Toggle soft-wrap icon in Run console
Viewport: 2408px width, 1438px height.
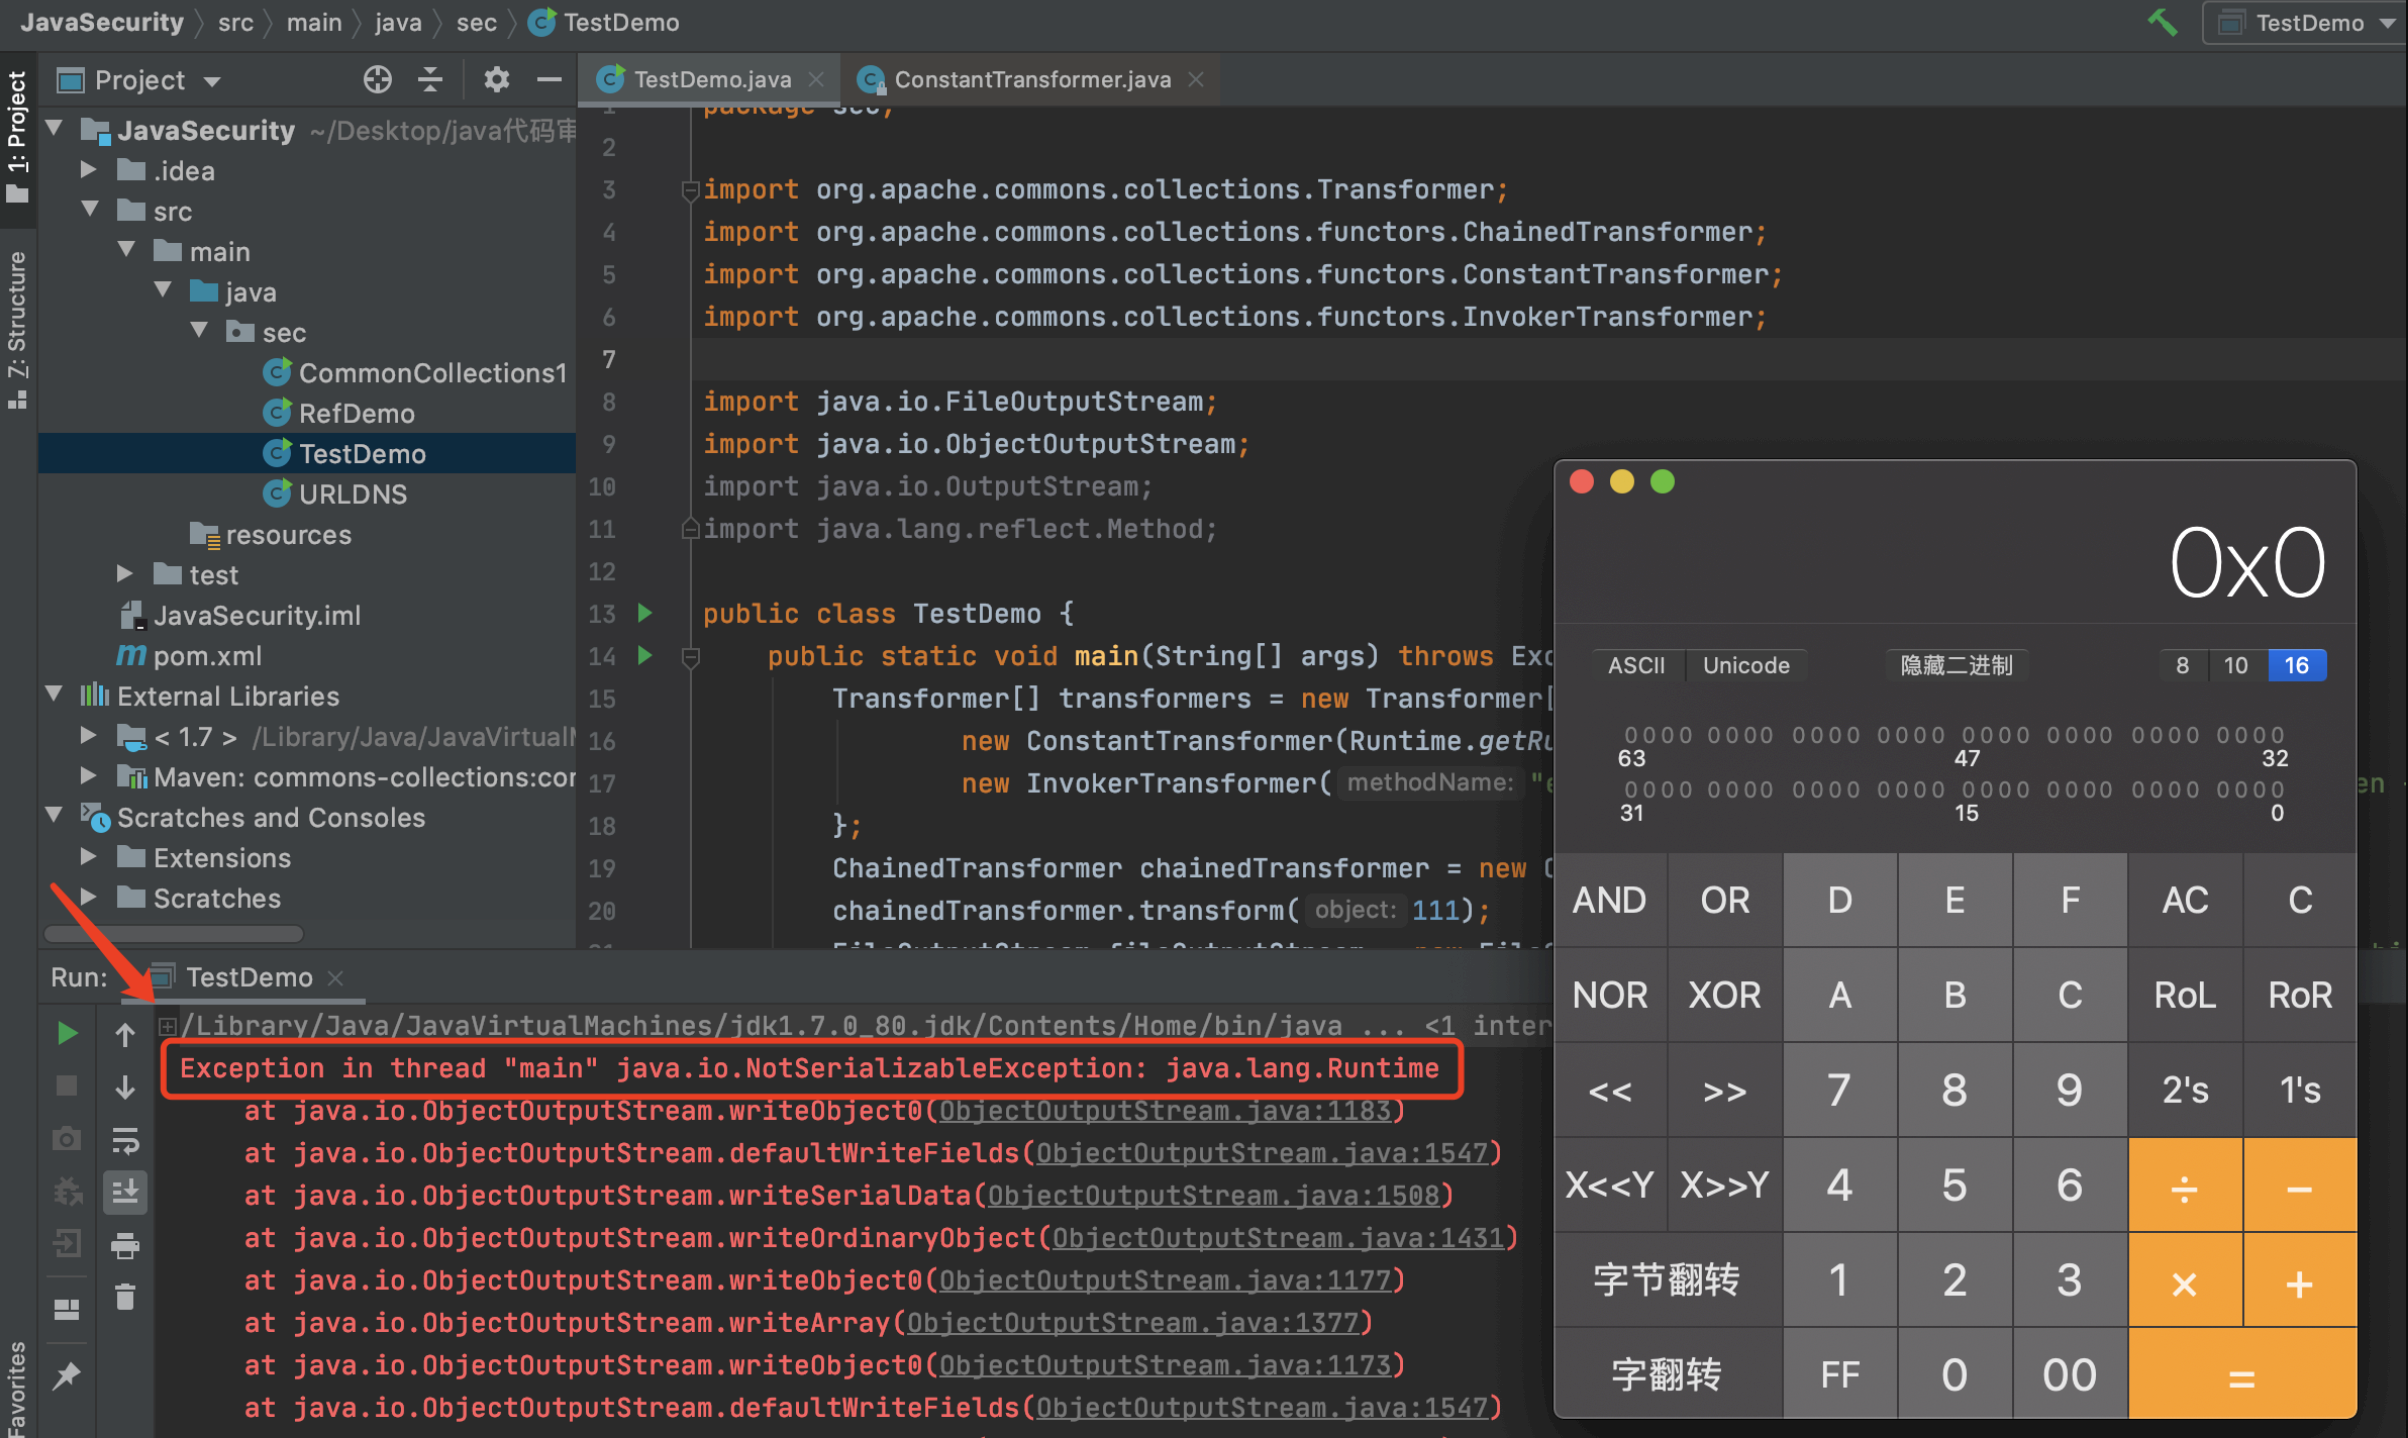click(x=125, y=1139)
